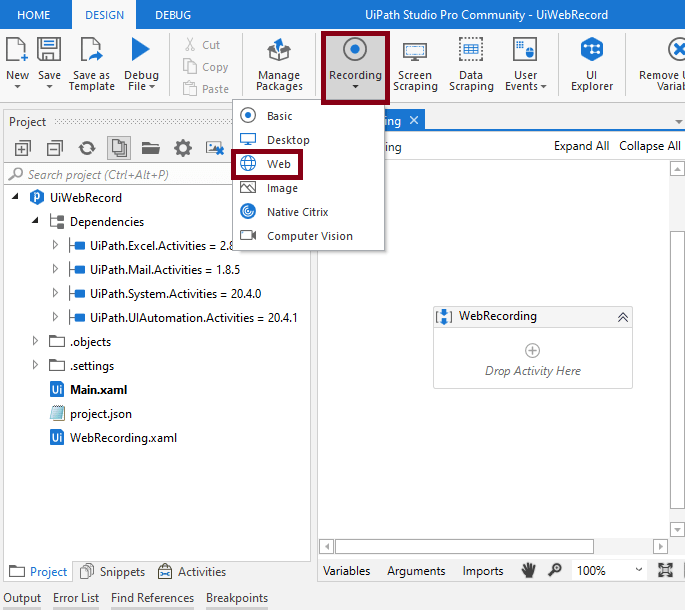The image size is (685, 610).
Task: Click the Search project field
Action: 118,175
